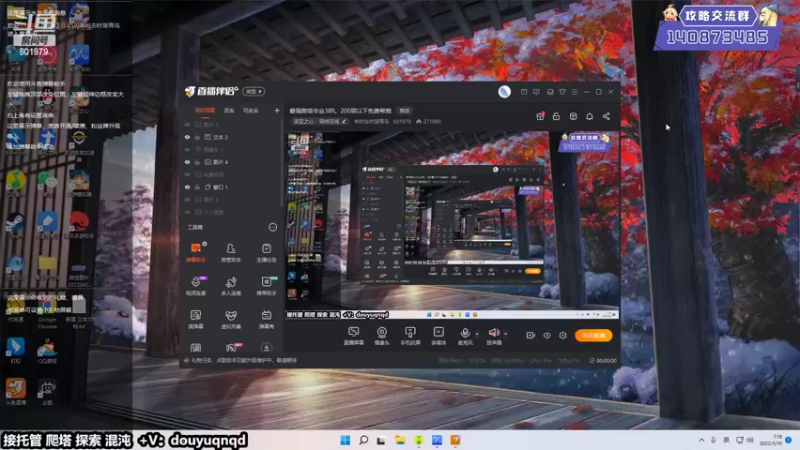Toggle lock on 文本 2 layer
Image resolution: width=800 pixels, height=450 pixels.
point(197,137)
